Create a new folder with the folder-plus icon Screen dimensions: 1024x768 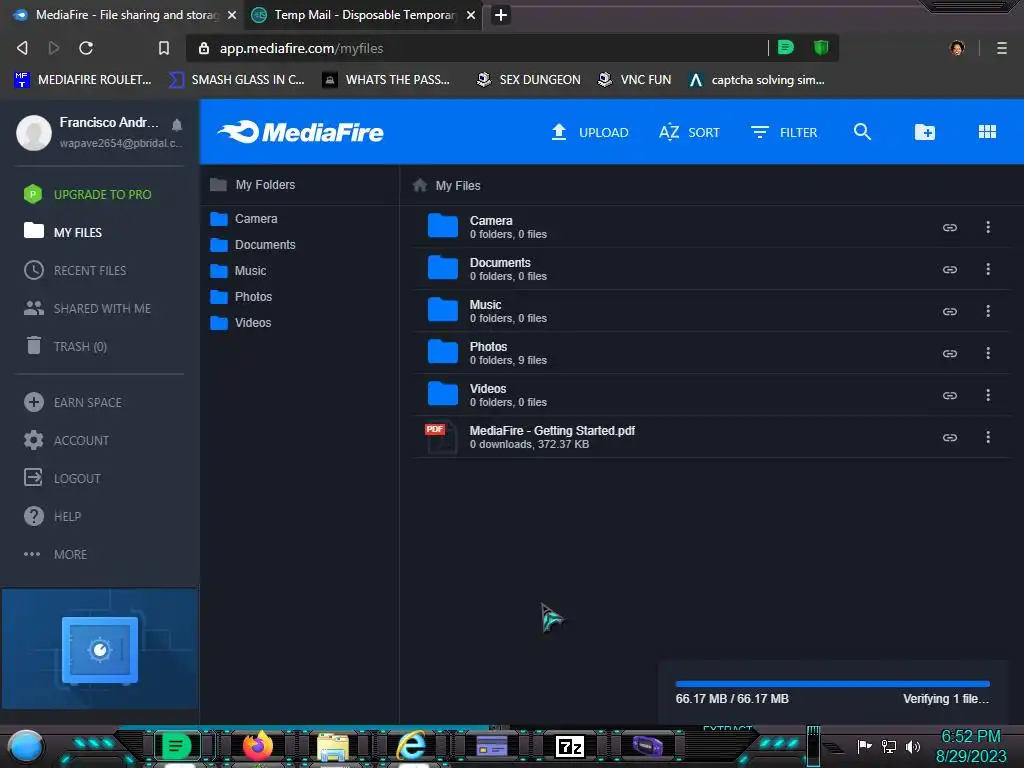[924, 132]
